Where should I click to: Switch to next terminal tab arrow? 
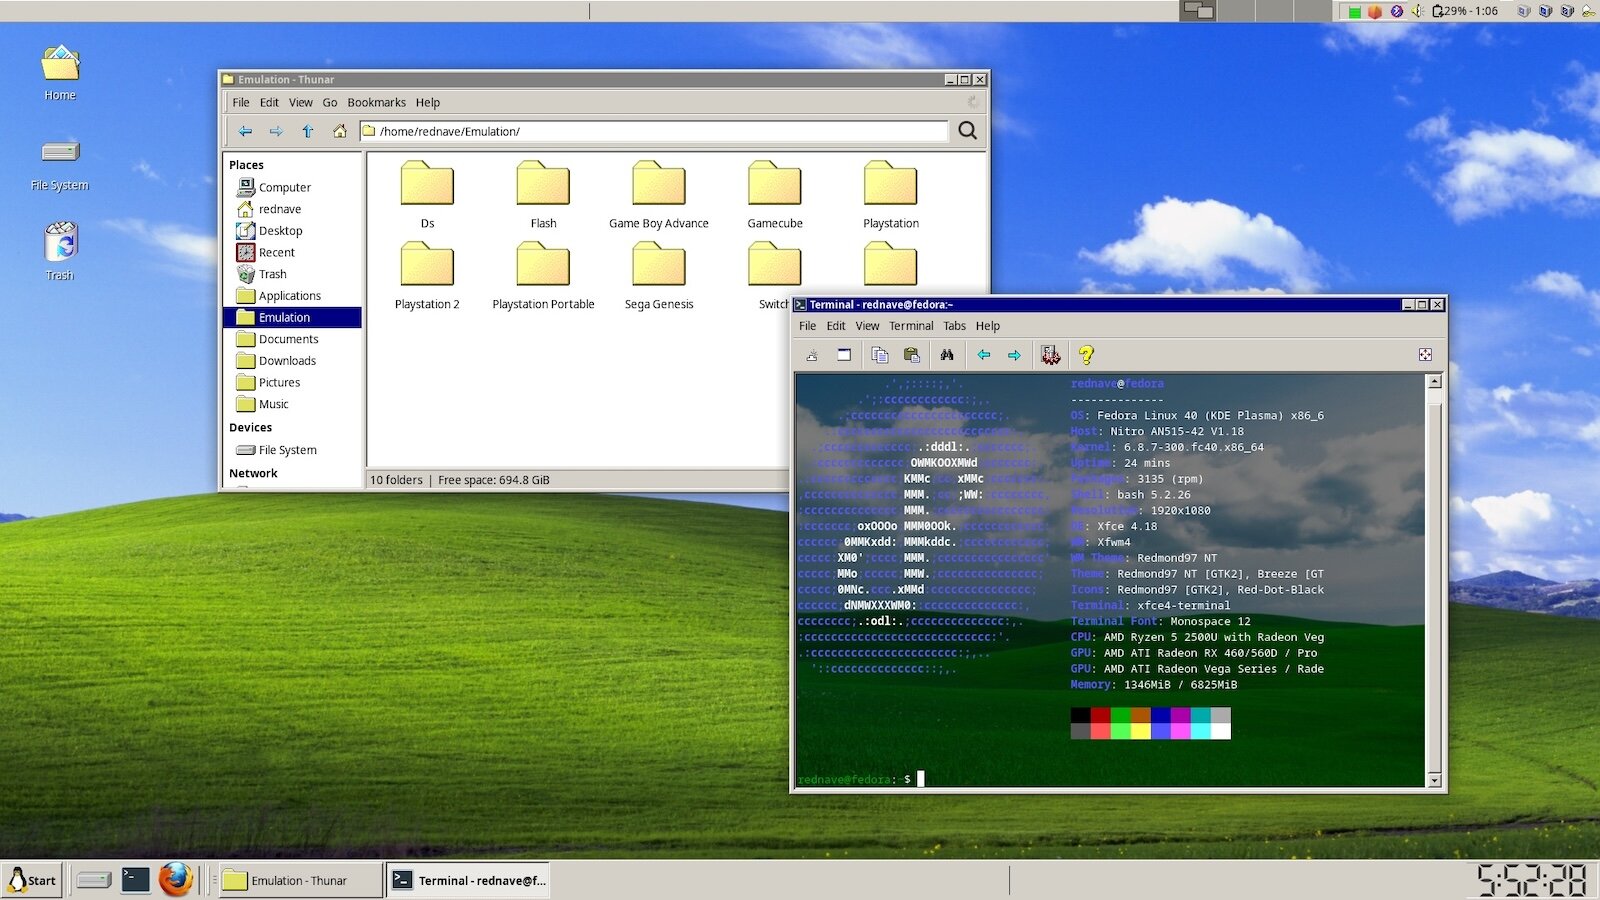[1014, 355]
